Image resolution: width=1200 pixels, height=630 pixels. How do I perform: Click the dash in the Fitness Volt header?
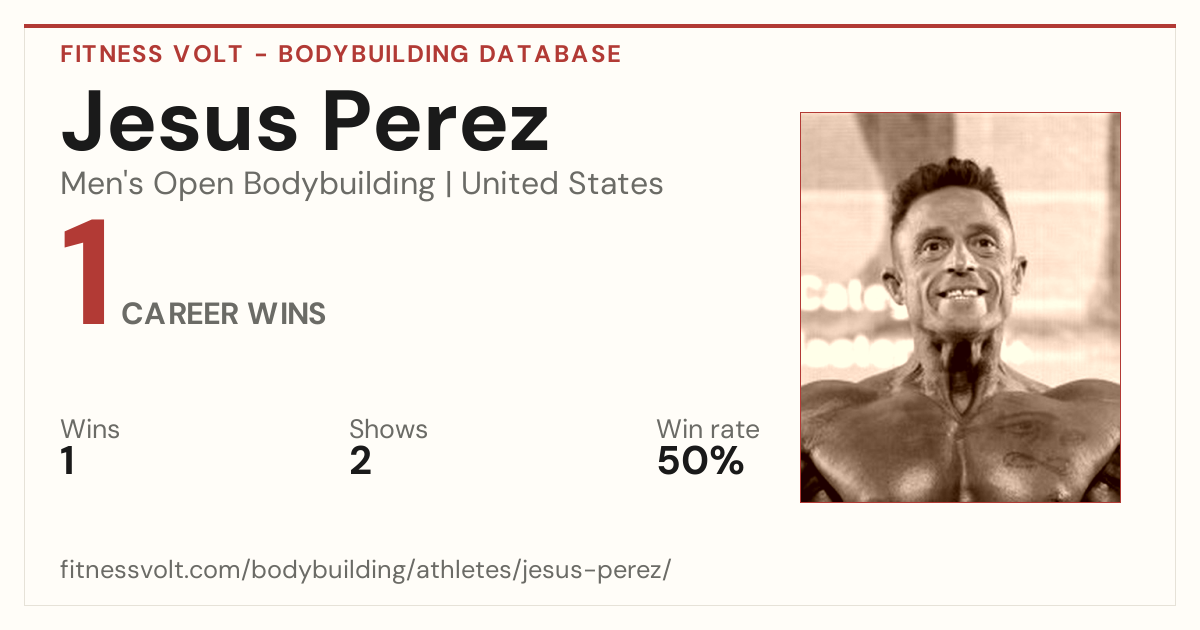click(x=261, y=55)
